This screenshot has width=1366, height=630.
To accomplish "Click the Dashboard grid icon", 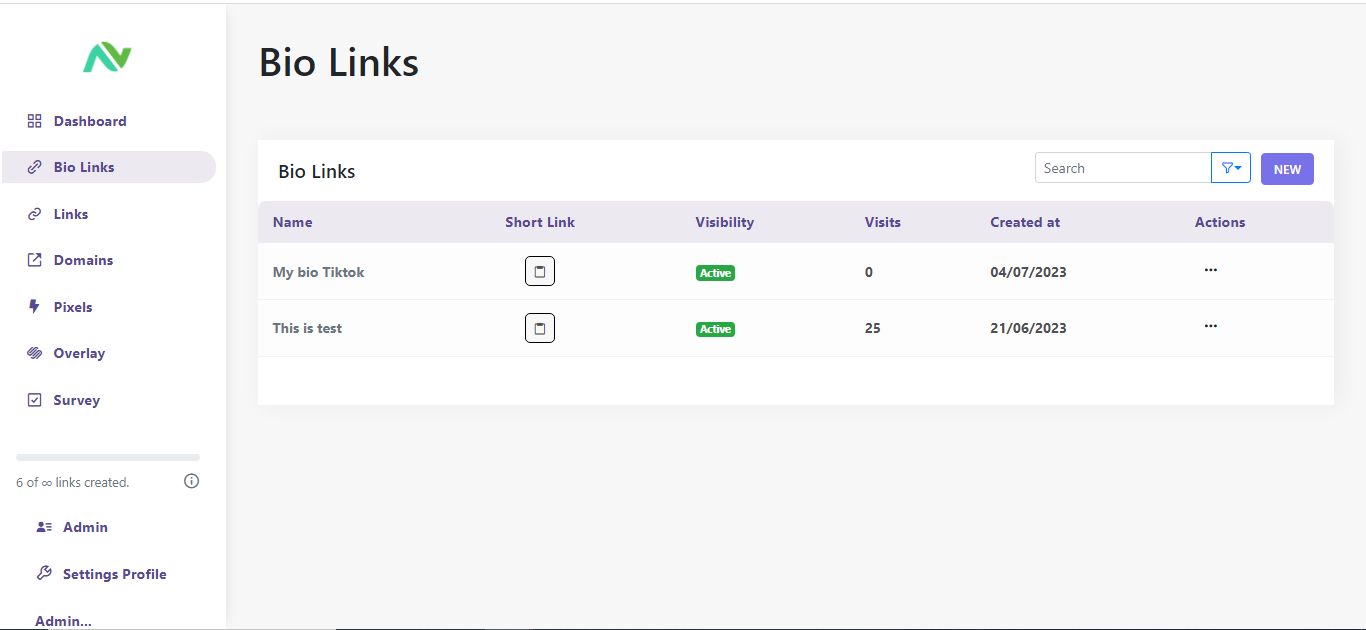I will (34, 121).
